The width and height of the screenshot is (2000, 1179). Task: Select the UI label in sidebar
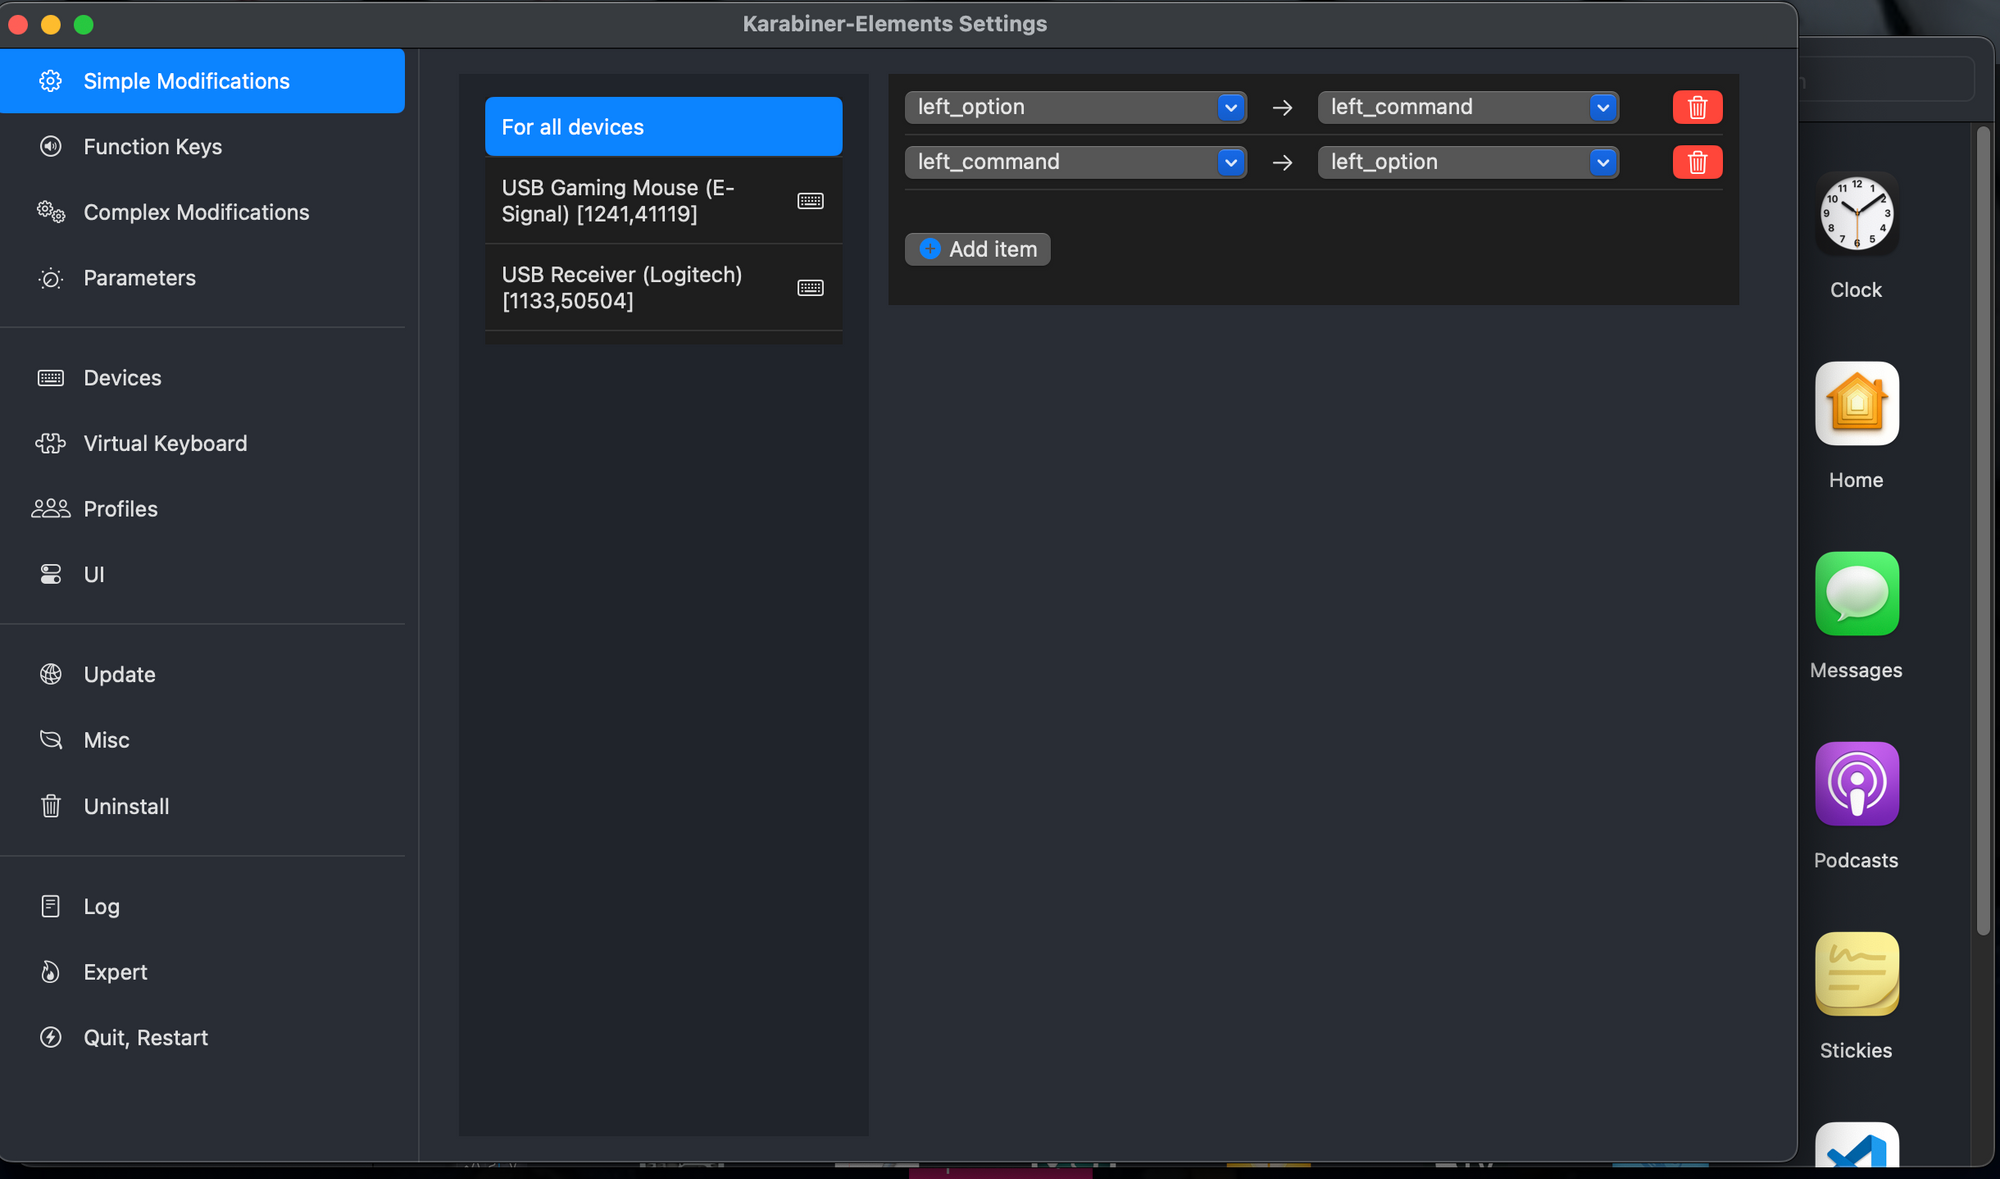pos(94,575)
